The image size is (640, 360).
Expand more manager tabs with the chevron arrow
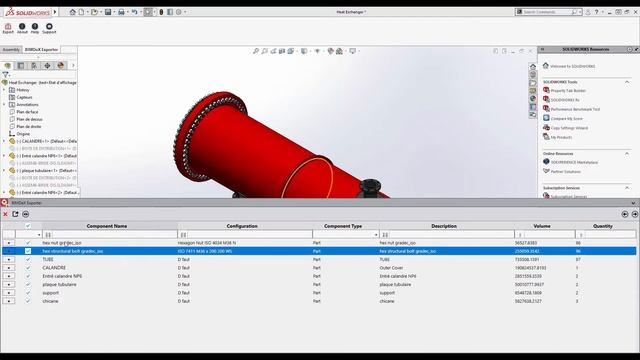(73, 65)
